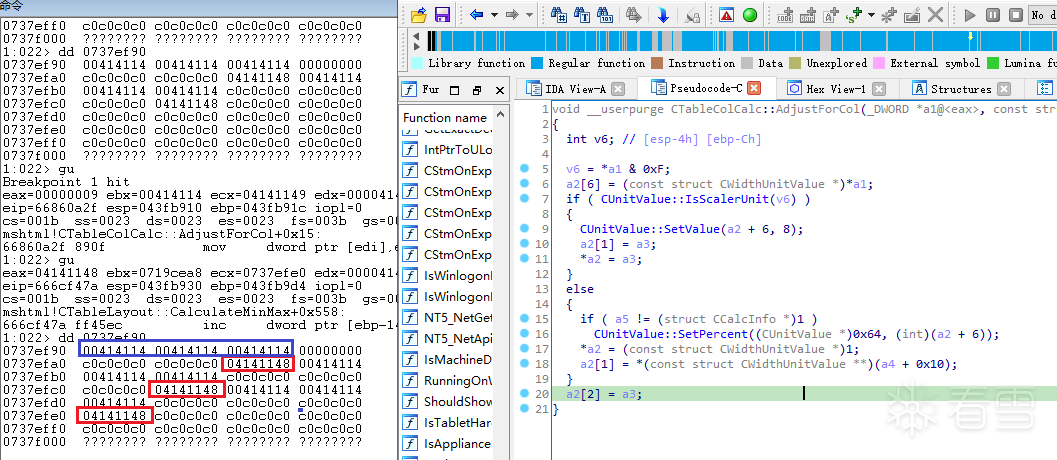This screenshot has height=460, width=1057.
Task: Jump back with the blue left arrow
Action: coord(477,15)
